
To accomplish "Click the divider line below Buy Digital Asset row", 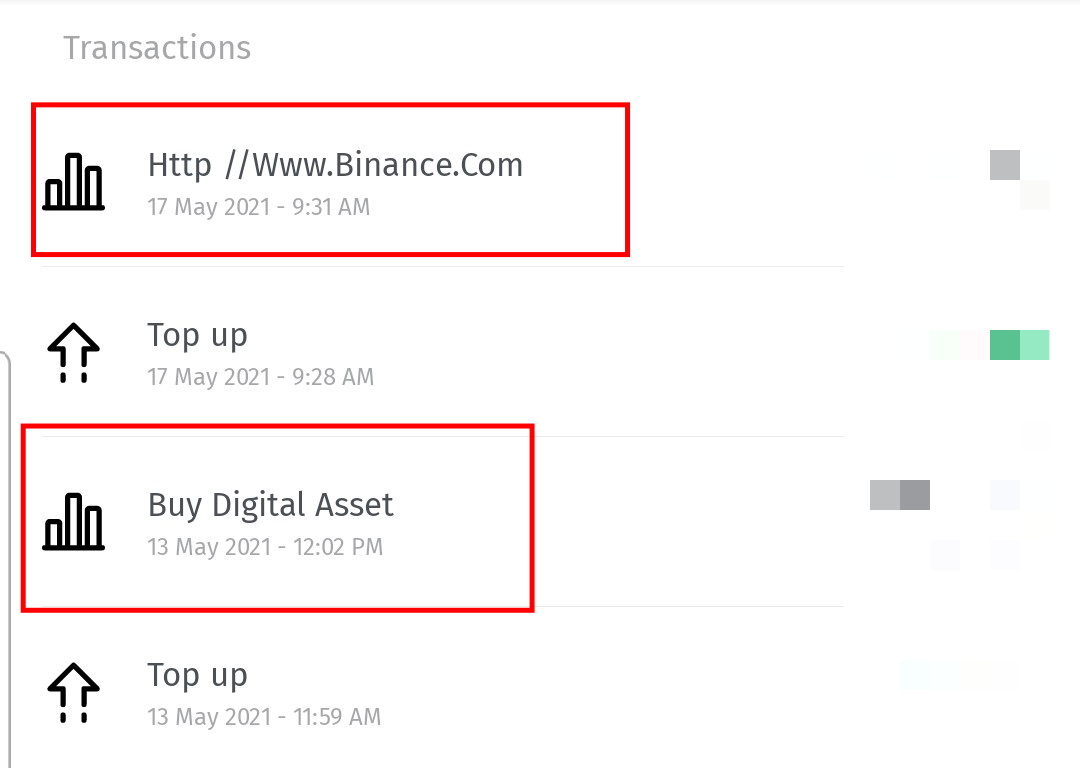I will point(443,607).
